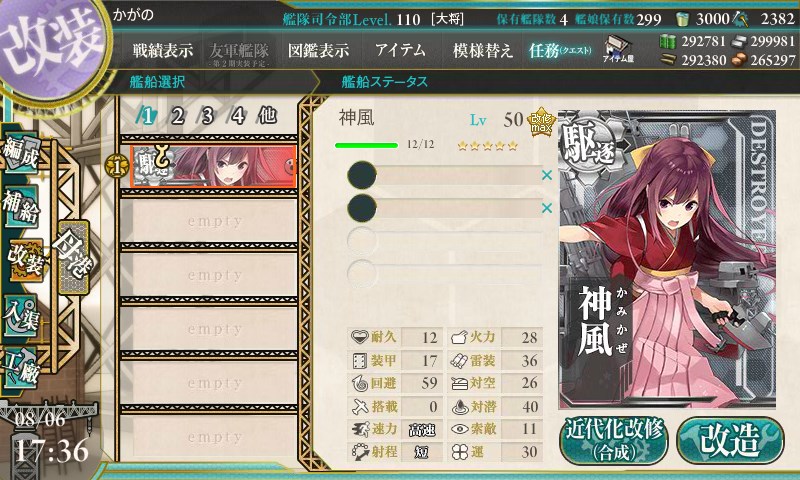
Task: Open the 編成 fleet composition sidebar icon
Action: (x=21, y=153)
